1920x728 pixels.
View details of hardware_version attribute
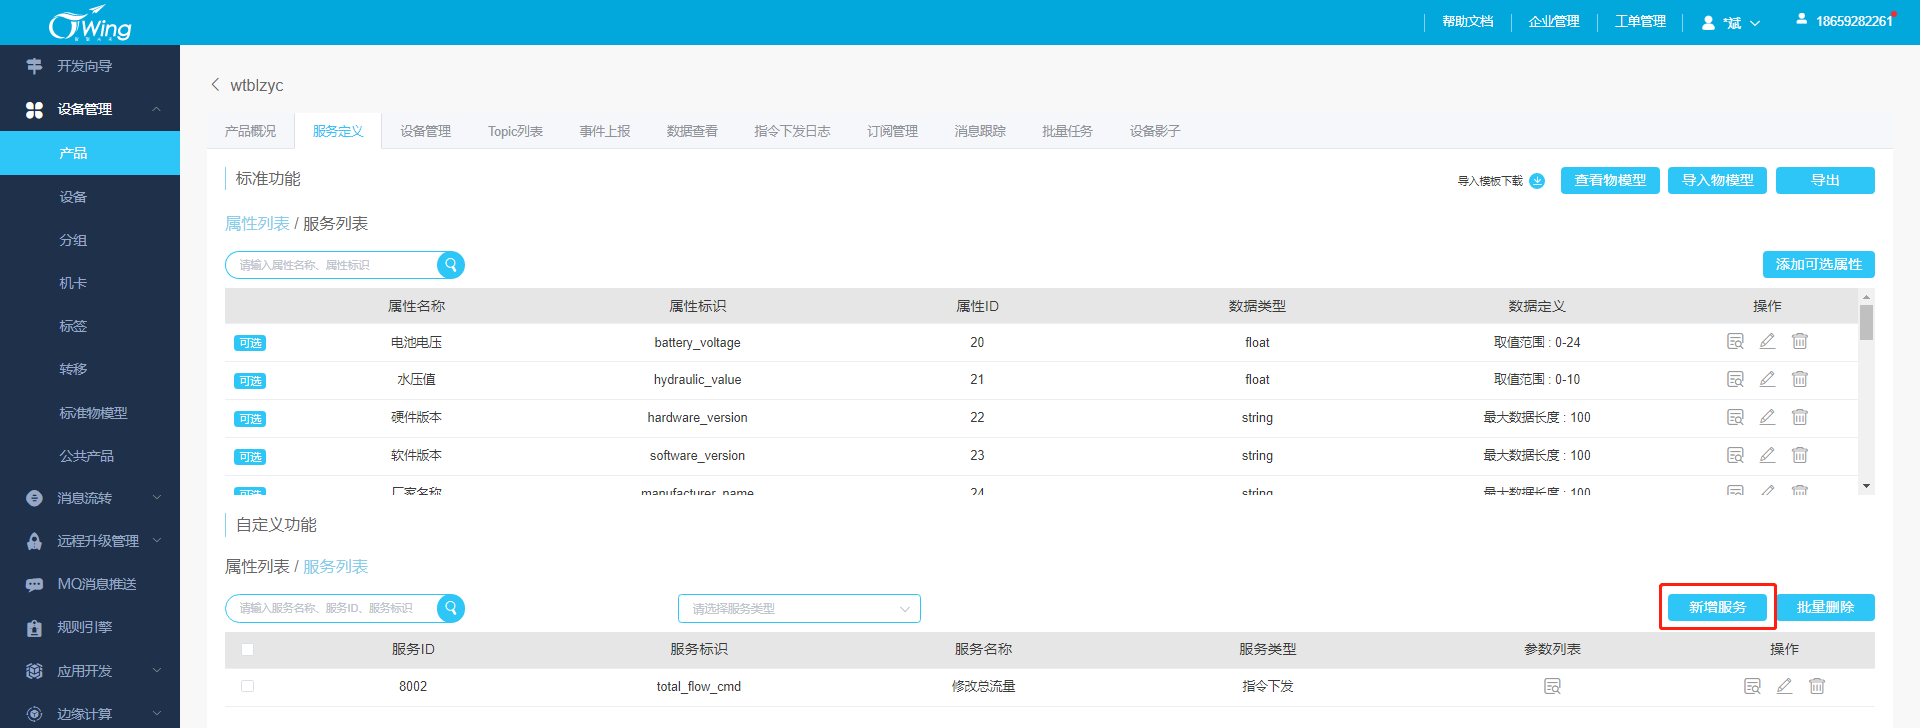pos(1735,417)
